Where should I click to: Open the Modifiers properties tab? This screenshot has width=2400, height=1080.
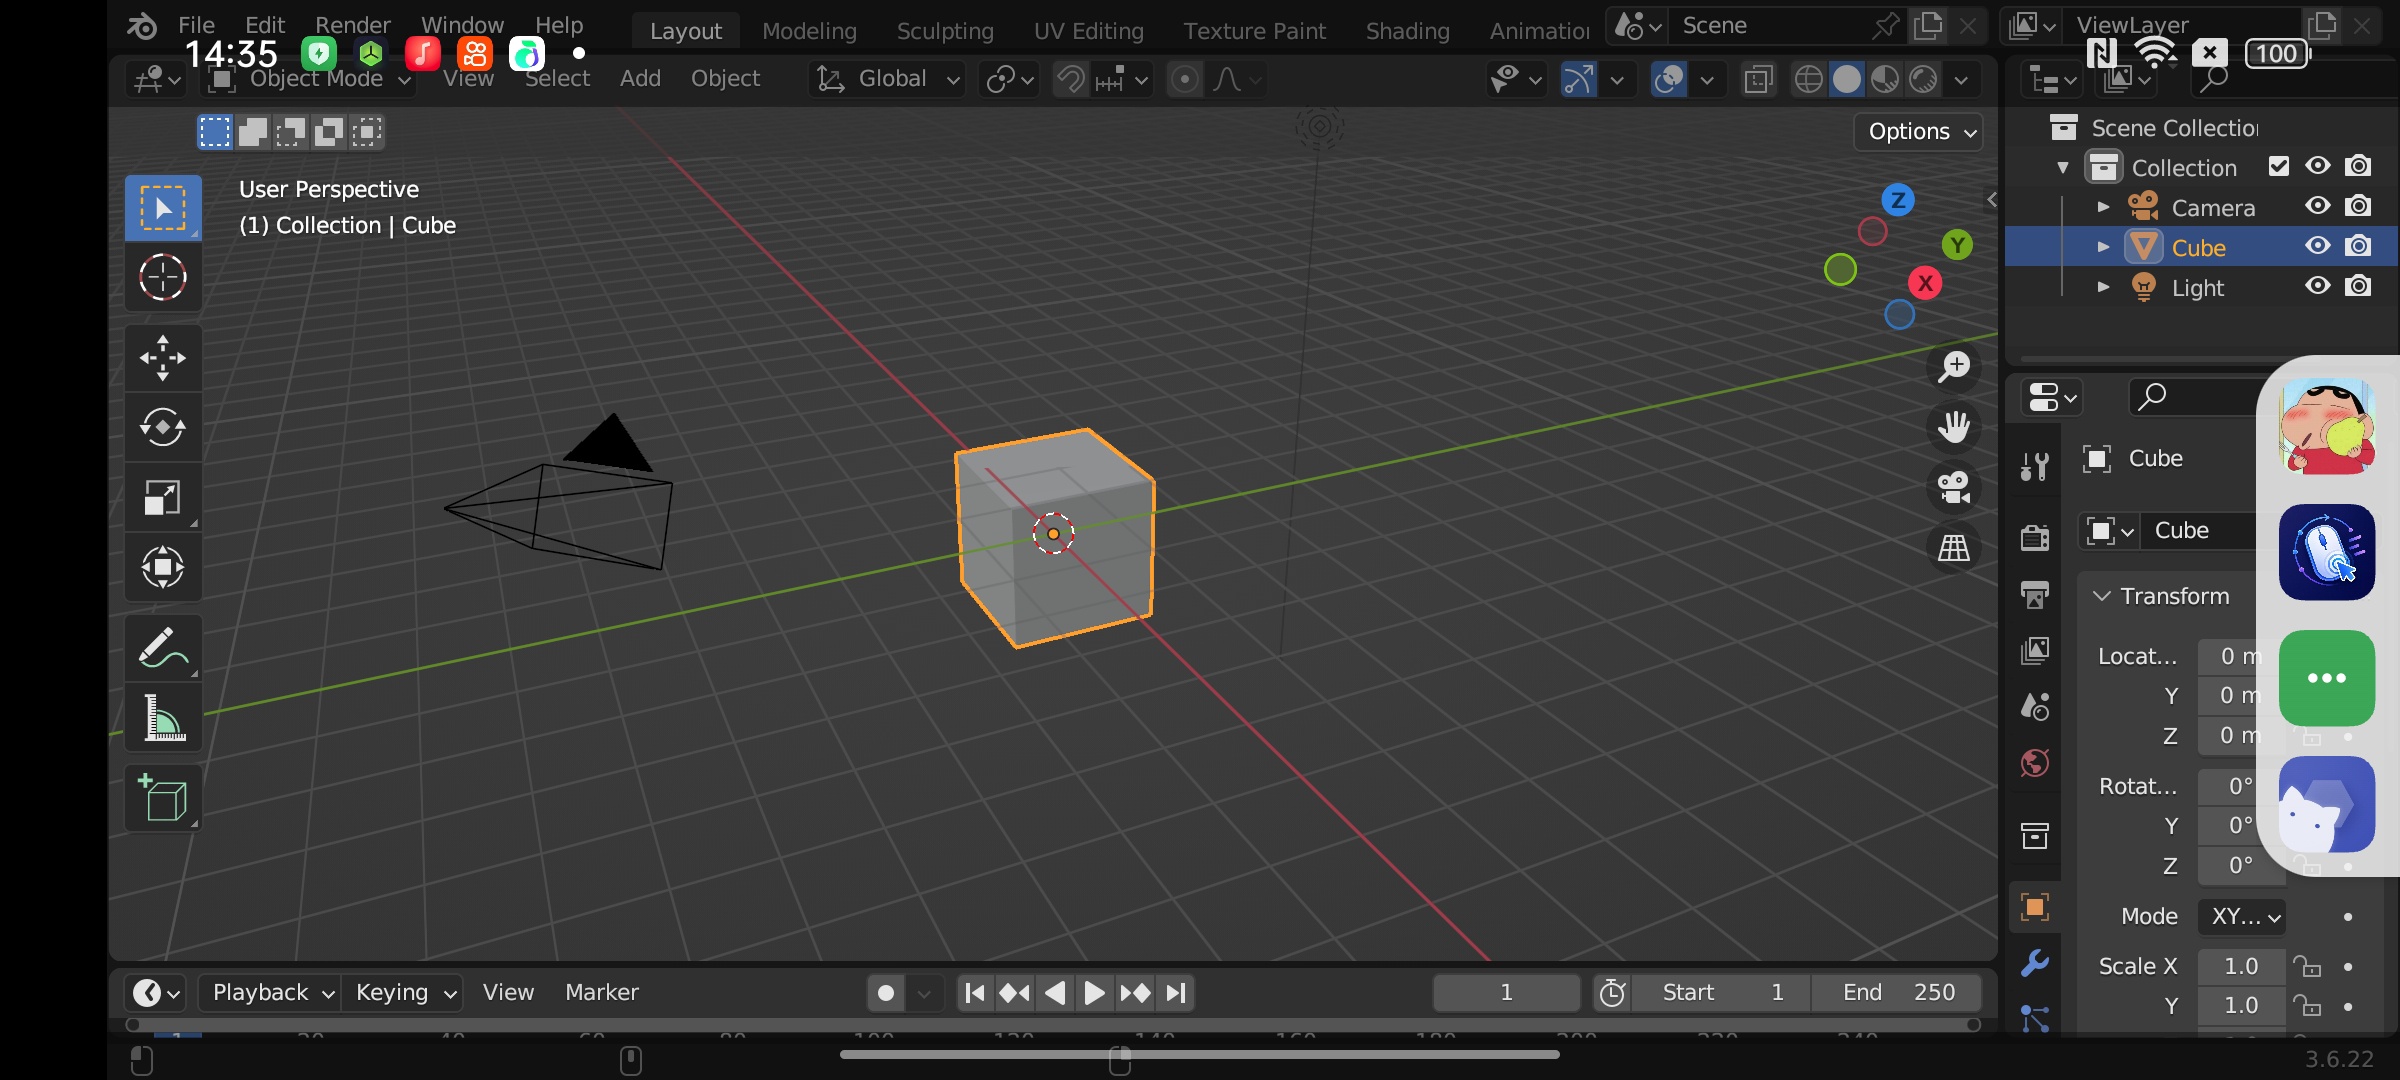click(2035, 964)
